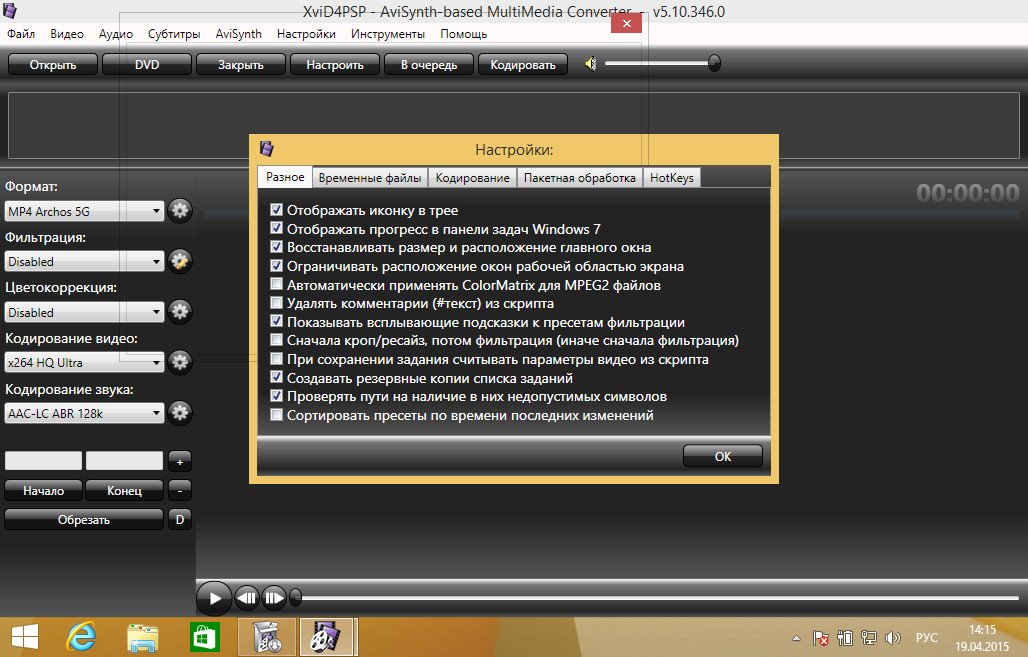
Task: Open Internet Explorer from the taskbar
Action: click(80, 636)
